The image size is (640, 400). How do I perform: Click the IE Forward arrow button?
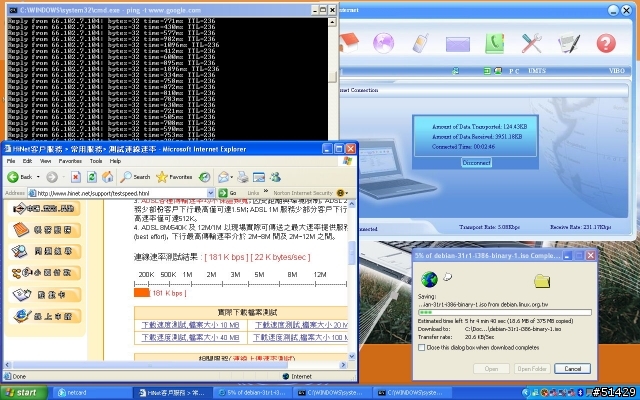pos(52,177)
